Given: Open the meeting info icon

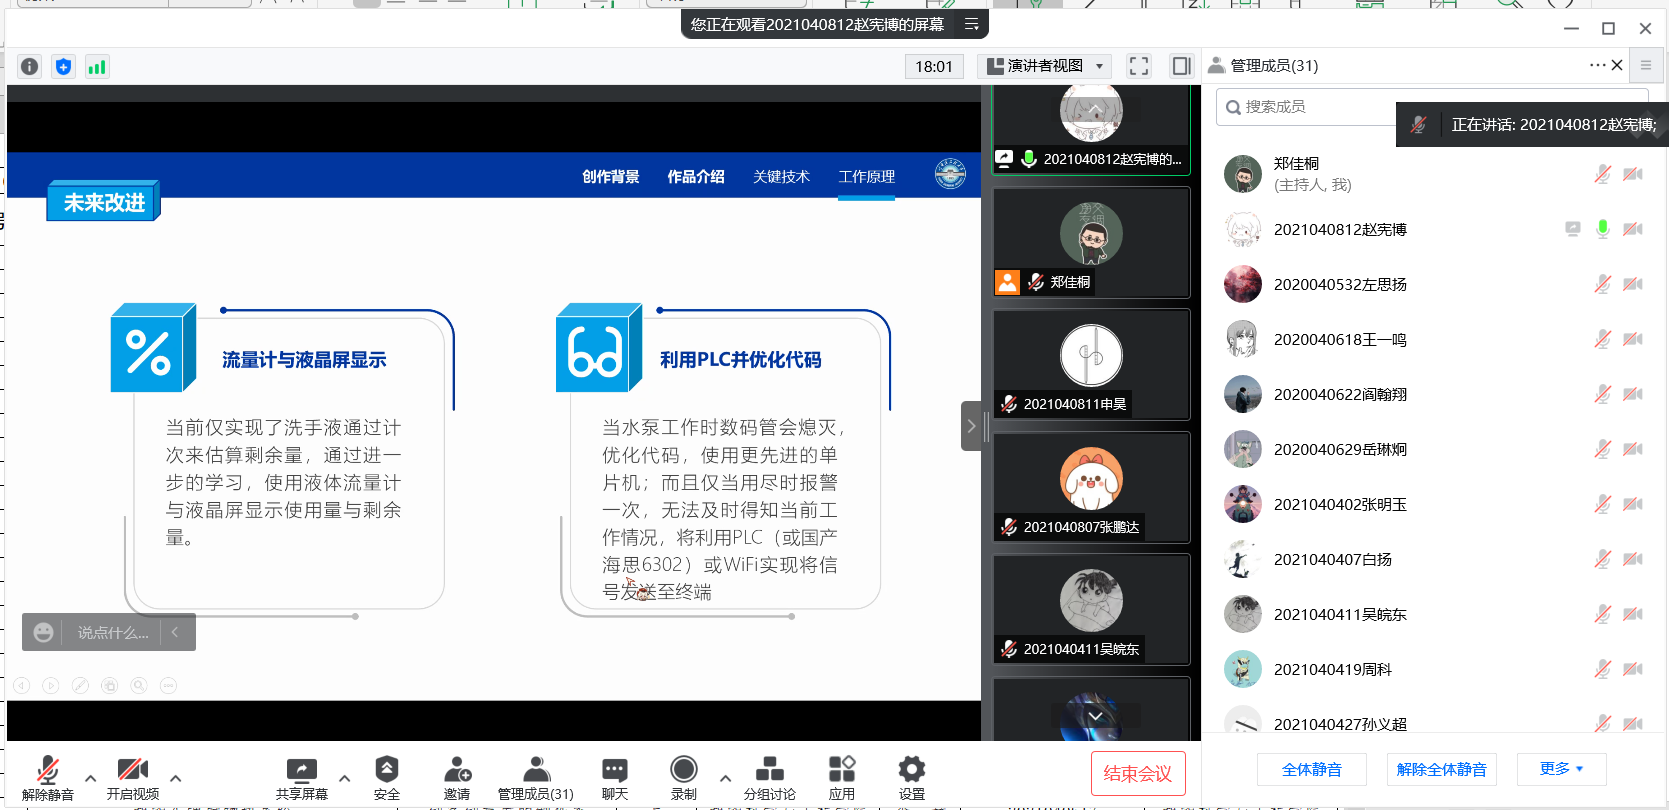Looking at the screenshot, I should pos(30,67).
